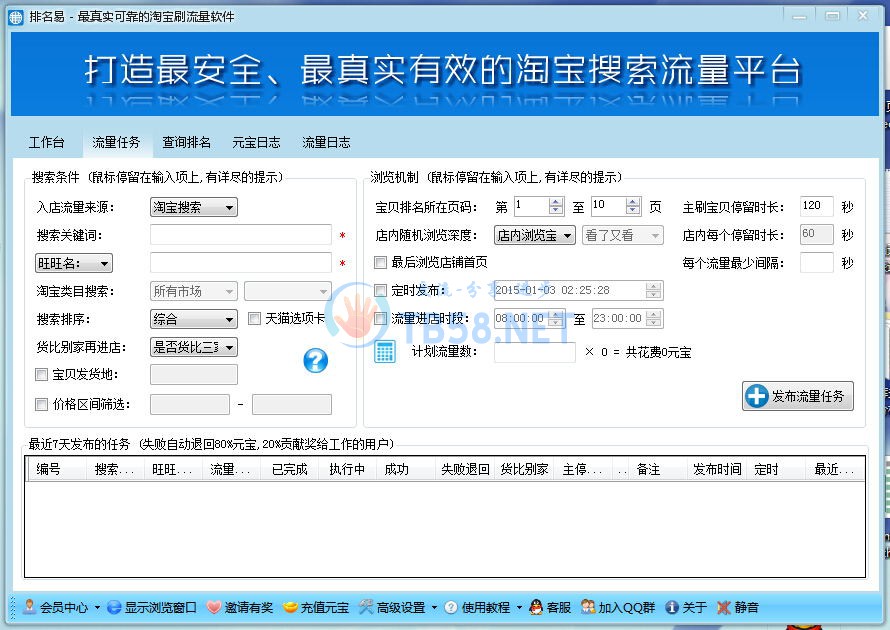The image size is (890, 630).
Task: Click the end page number stepper showing 10
Action: click(616, 206)
